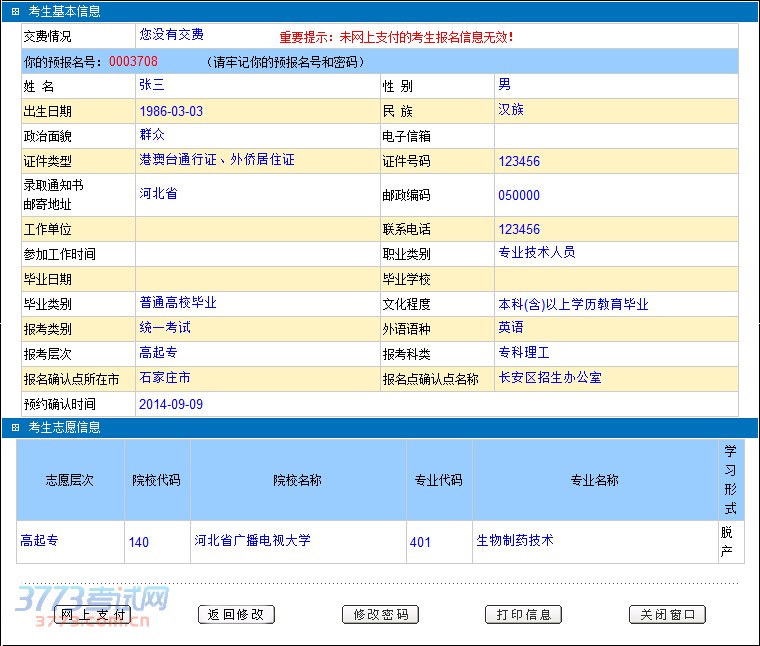Open 修改密码 to change password

pyautogui.click(x=380, y=614)
